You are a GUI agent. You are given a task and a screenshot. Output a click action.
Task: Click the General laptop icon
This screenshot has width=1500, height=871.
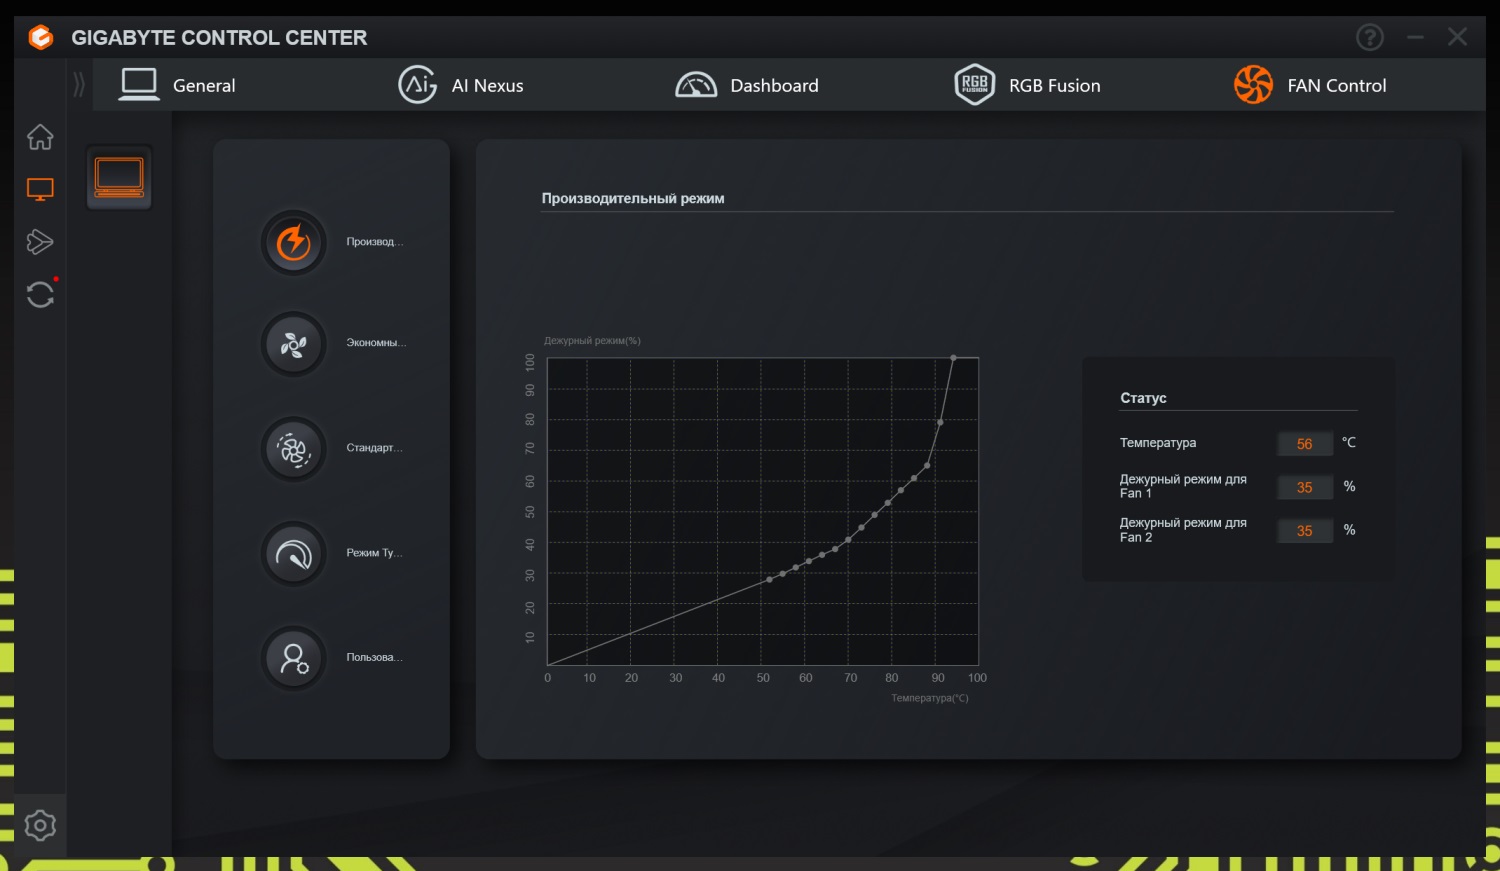coord(139,85)
